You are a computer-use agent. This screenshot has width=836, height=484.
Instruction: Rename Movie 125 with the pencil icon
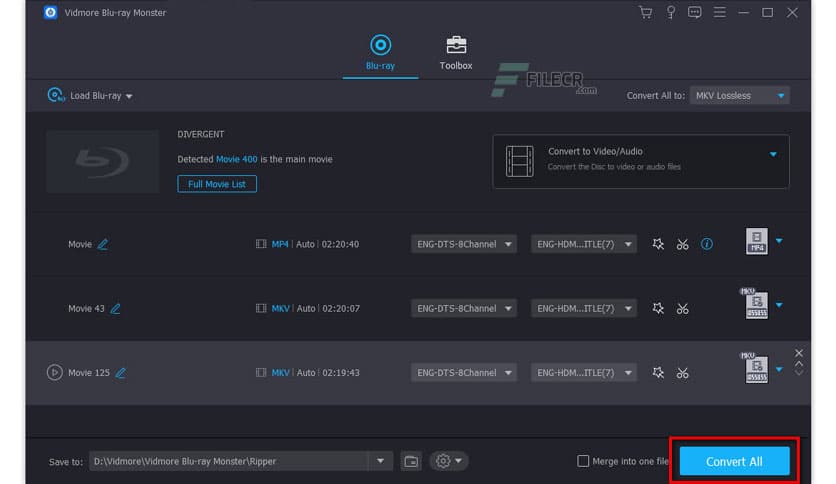tap(120, 373)
